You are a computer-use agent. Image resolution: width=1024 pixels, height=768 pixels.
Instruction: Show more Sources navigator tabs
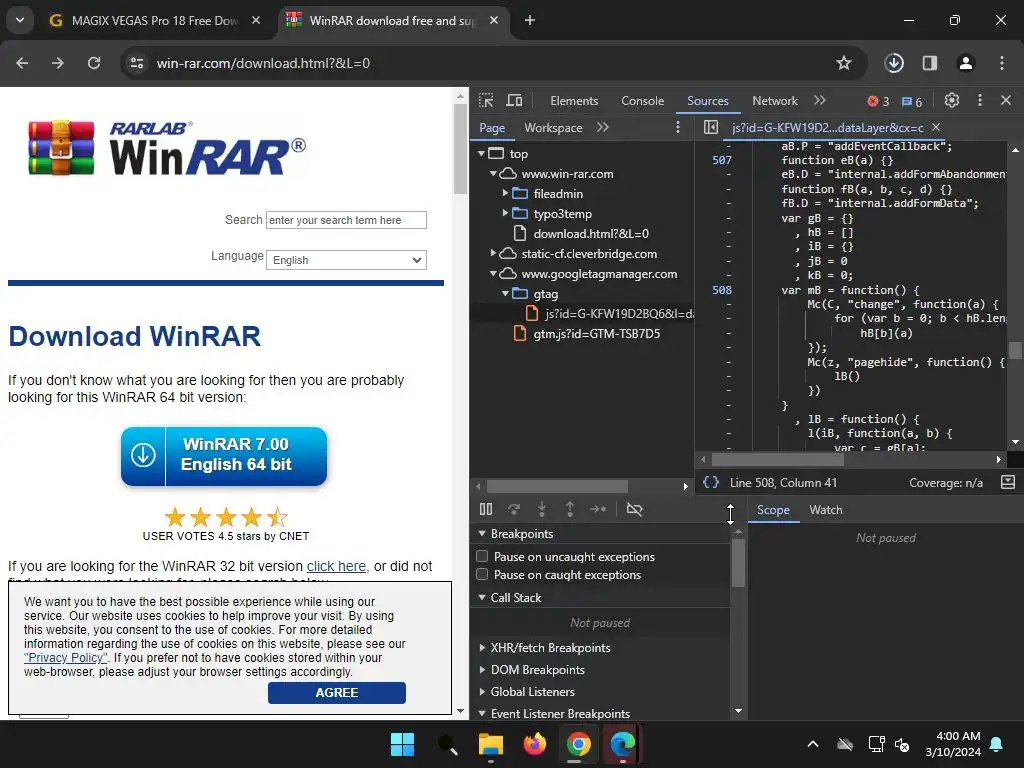tap(602, 127)
